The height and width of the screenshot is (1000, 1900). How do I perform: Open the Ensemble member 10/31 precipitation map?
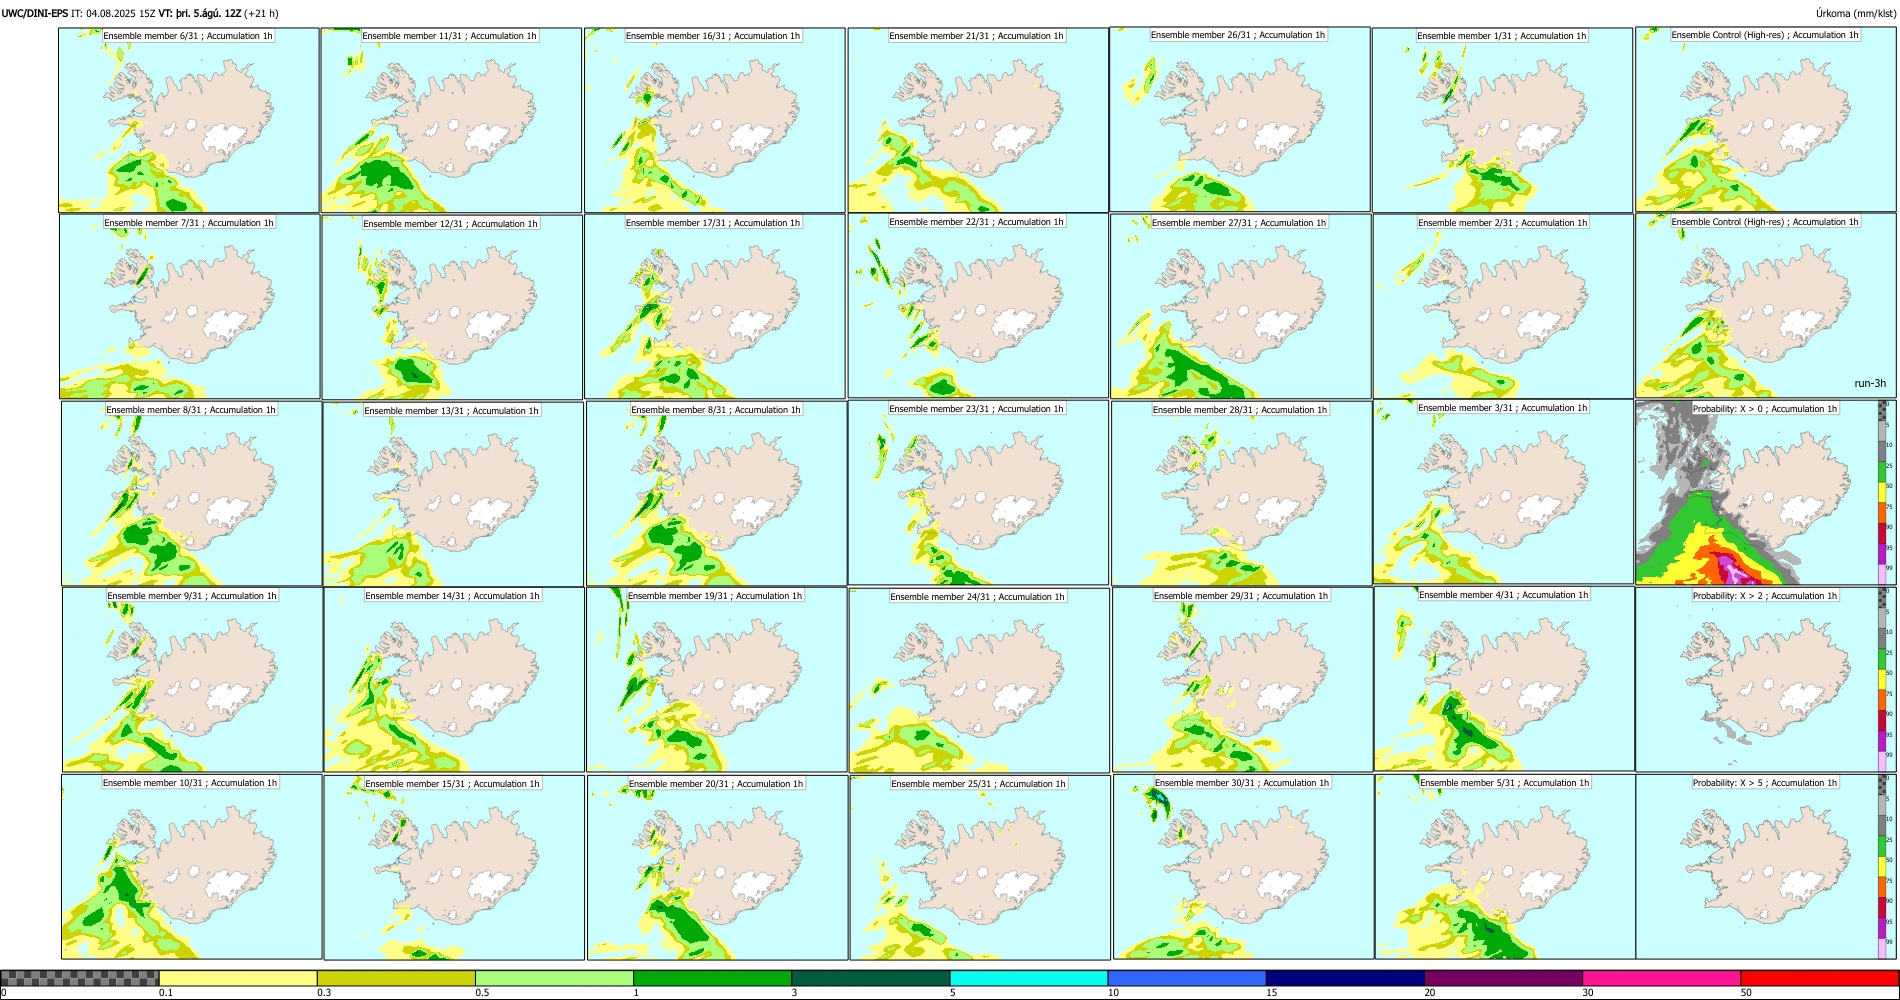192,867
